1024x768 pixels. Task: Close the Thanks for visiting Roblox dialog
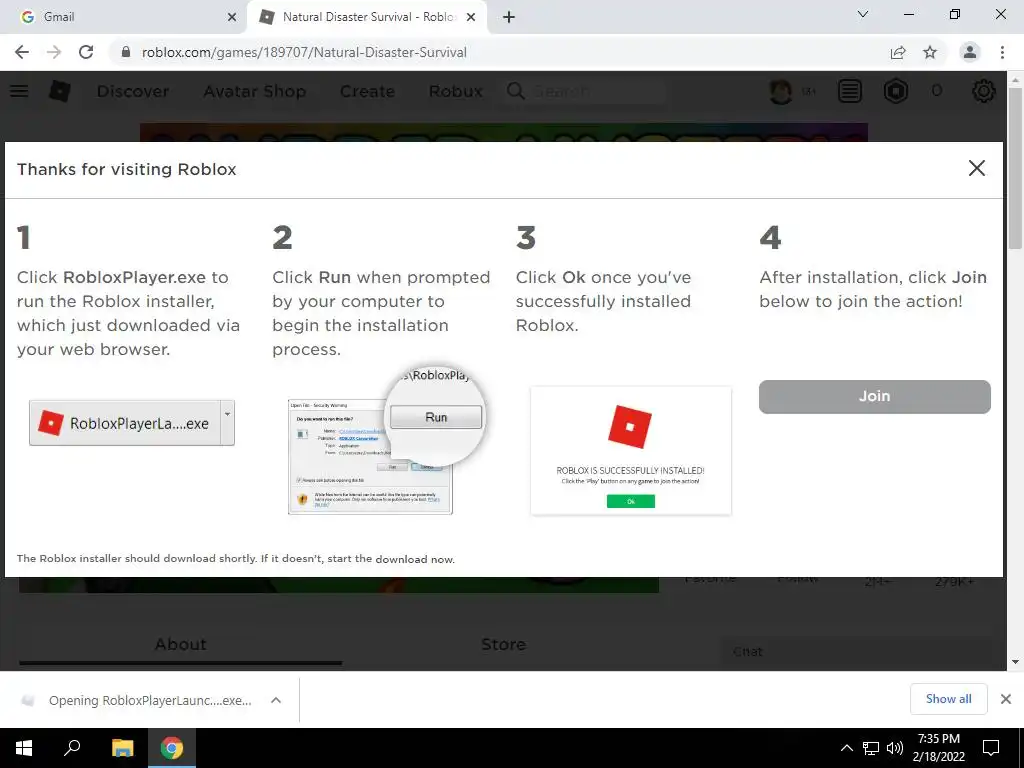tap(976, 168)
